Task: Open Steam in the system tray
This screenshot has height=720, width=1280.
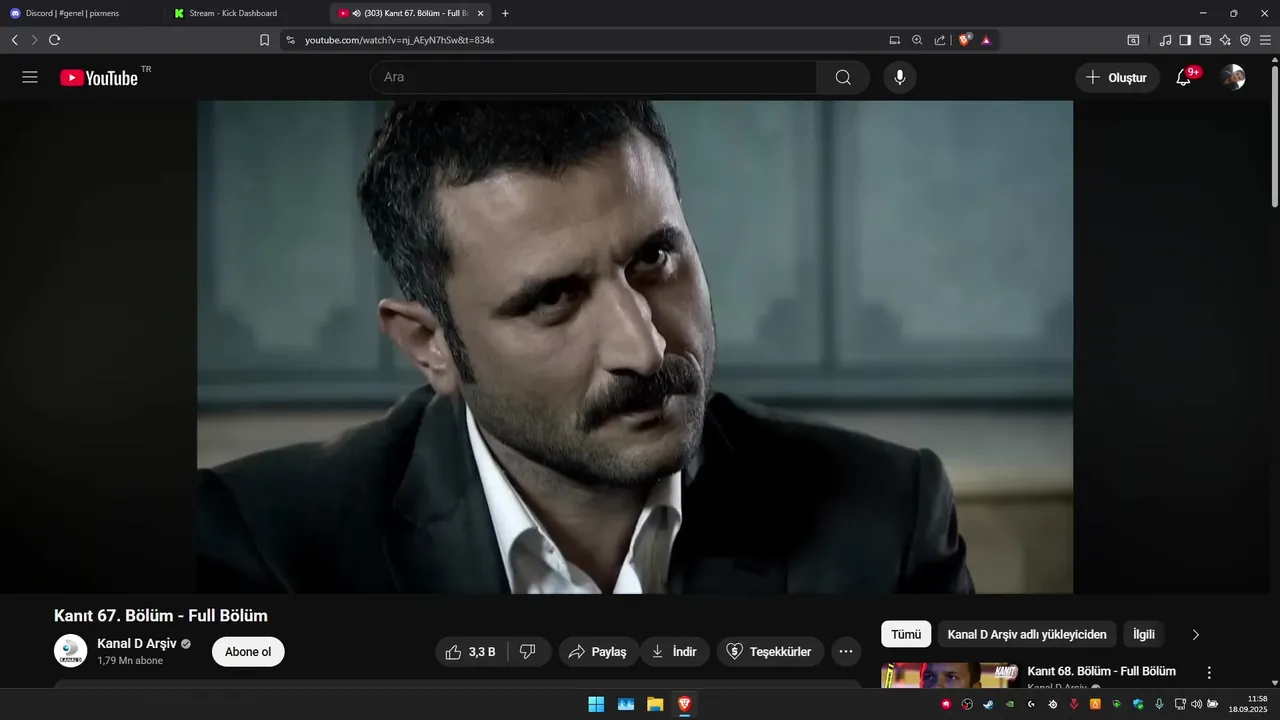Action: click(x=988, y=704)
